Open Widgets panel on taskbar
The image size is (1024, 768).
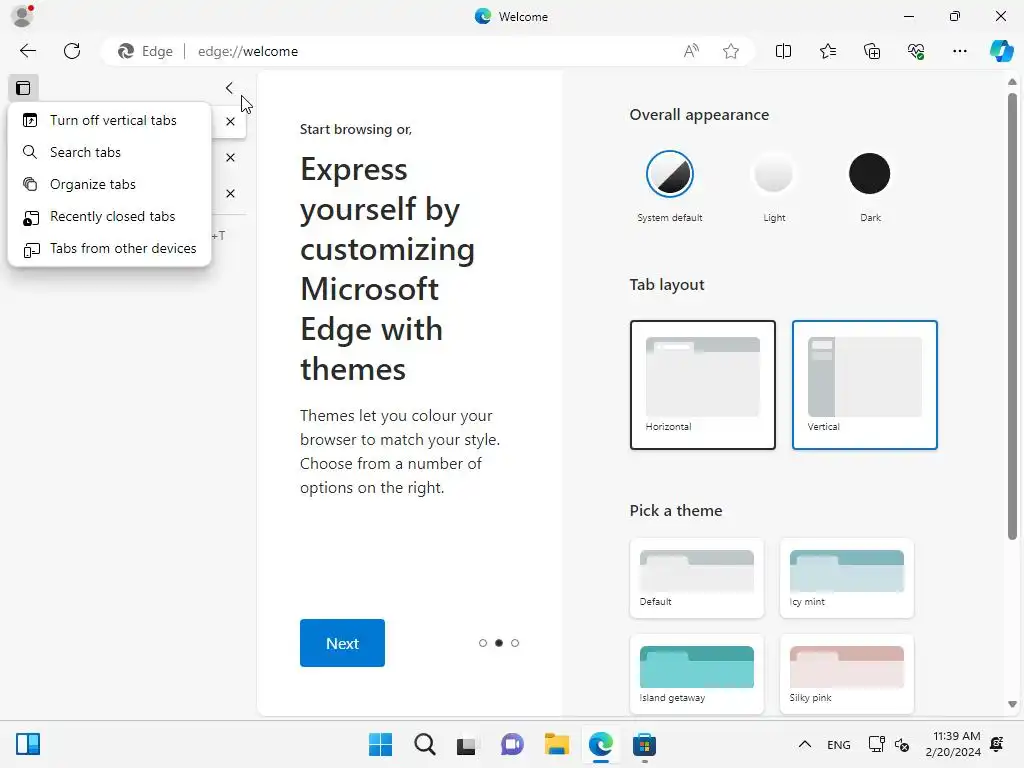(28, 744)
